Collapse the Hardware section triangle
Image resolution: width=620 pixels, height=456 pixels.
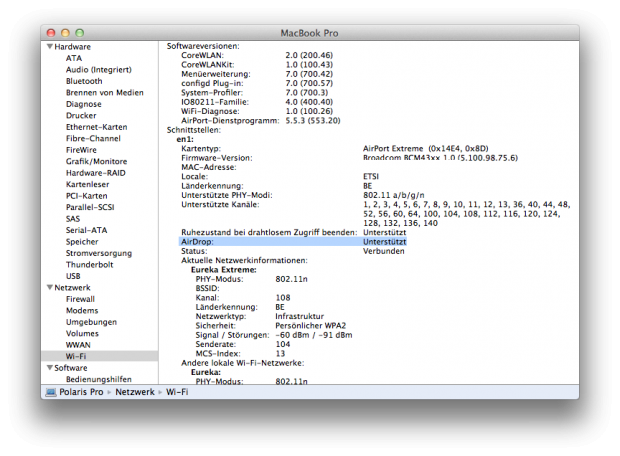coord(50,47)
